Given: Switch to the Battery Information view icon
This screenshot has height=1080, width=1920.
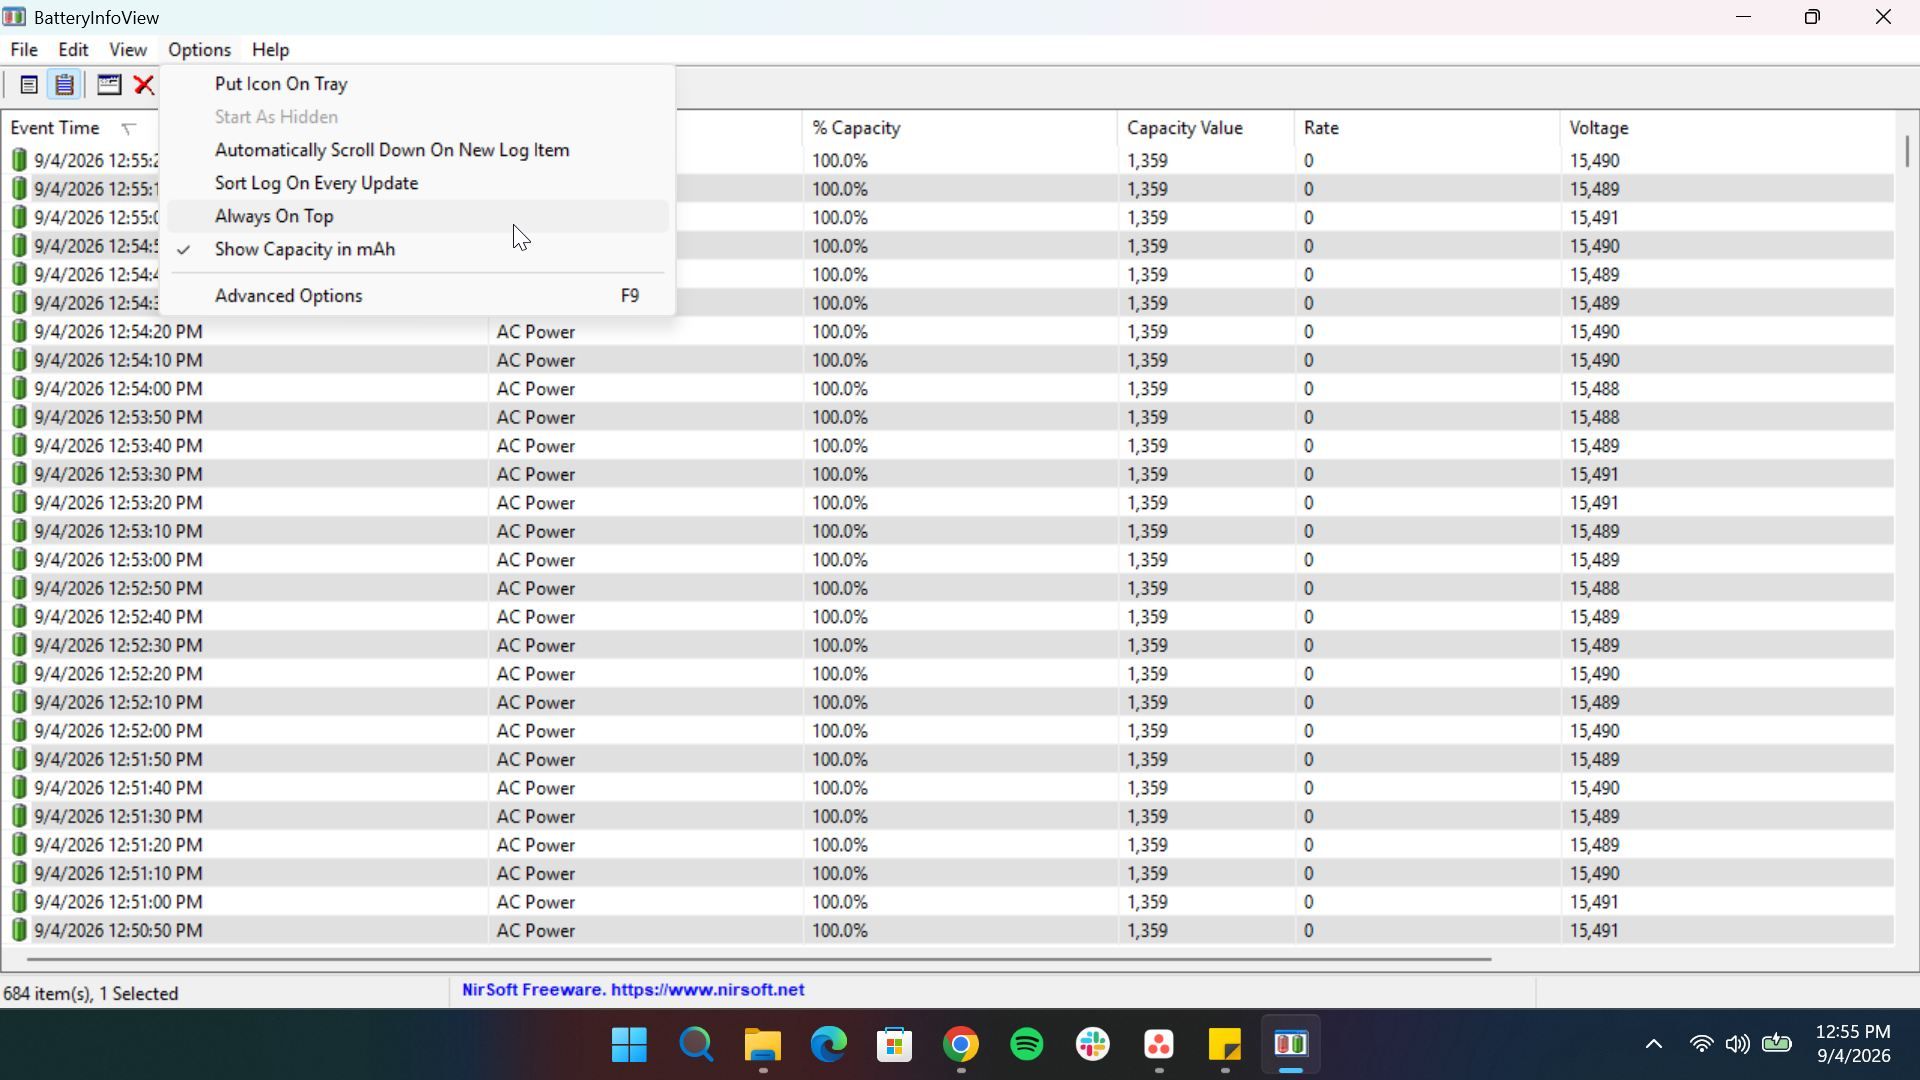Looking at the screenshot, I should [x=29, y=85].
